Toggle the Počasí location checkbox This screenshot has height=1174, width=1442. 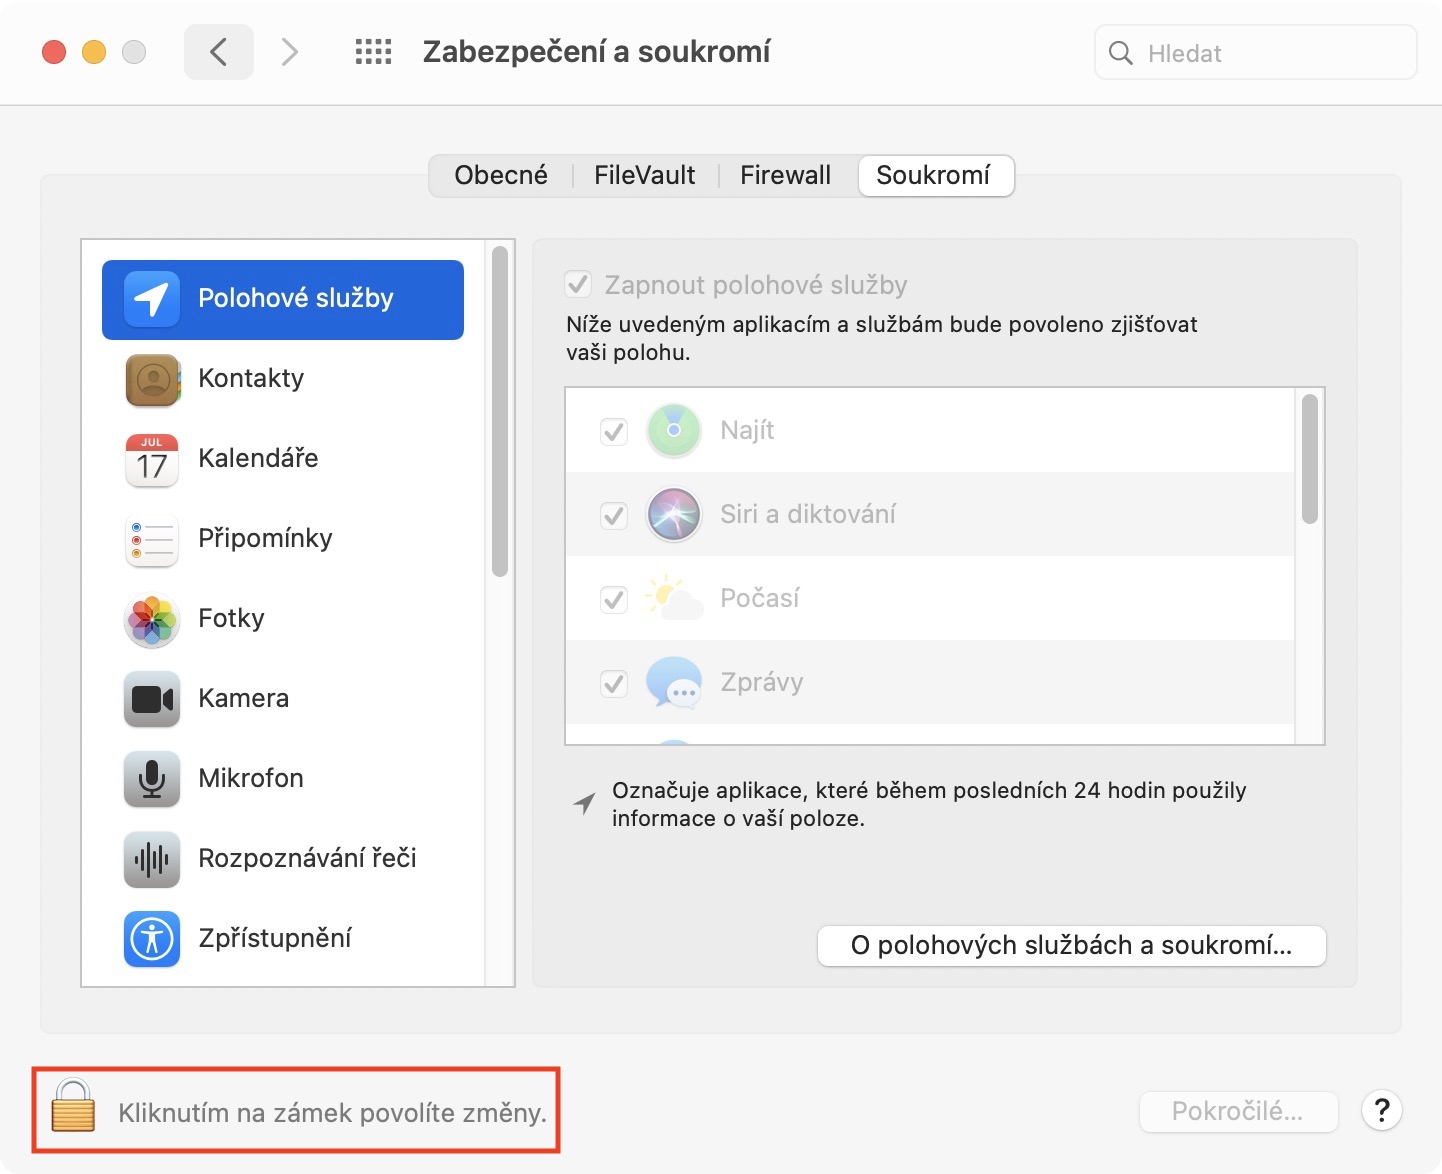(x=614, y=600)
